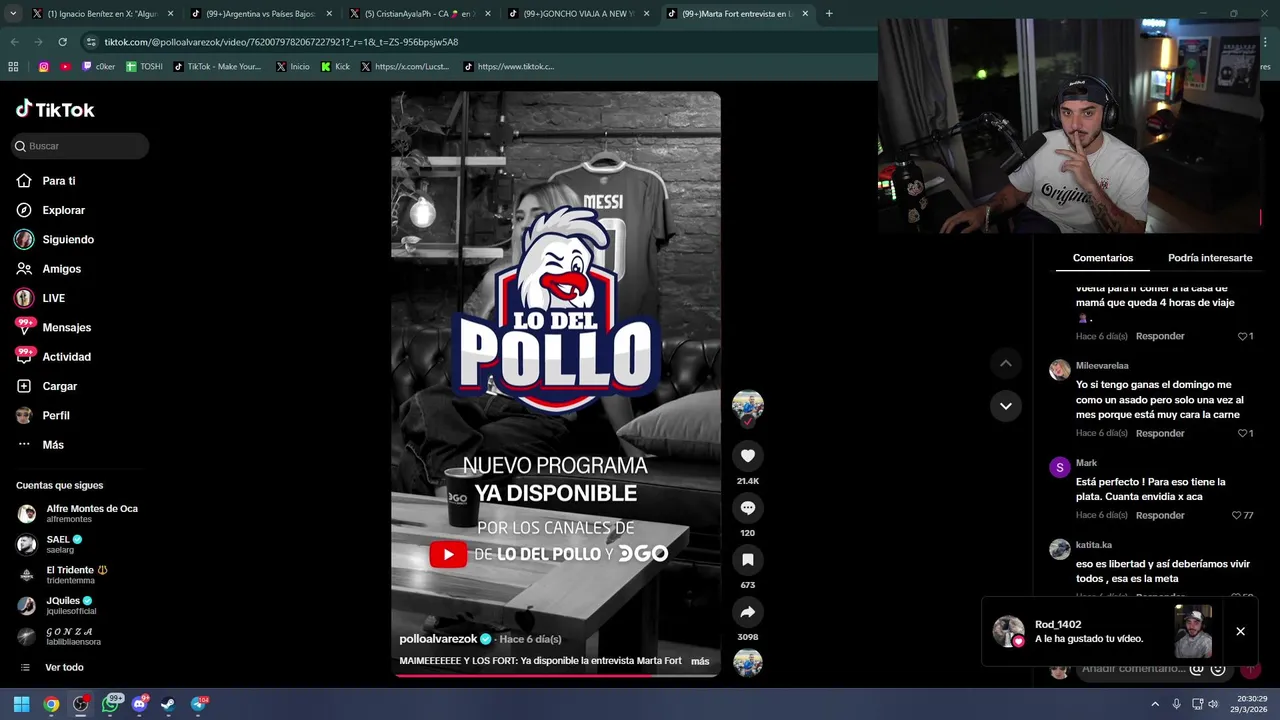Open polloalvarezok profile link on video
The image size is (1280, 720).
pos(438,639)
